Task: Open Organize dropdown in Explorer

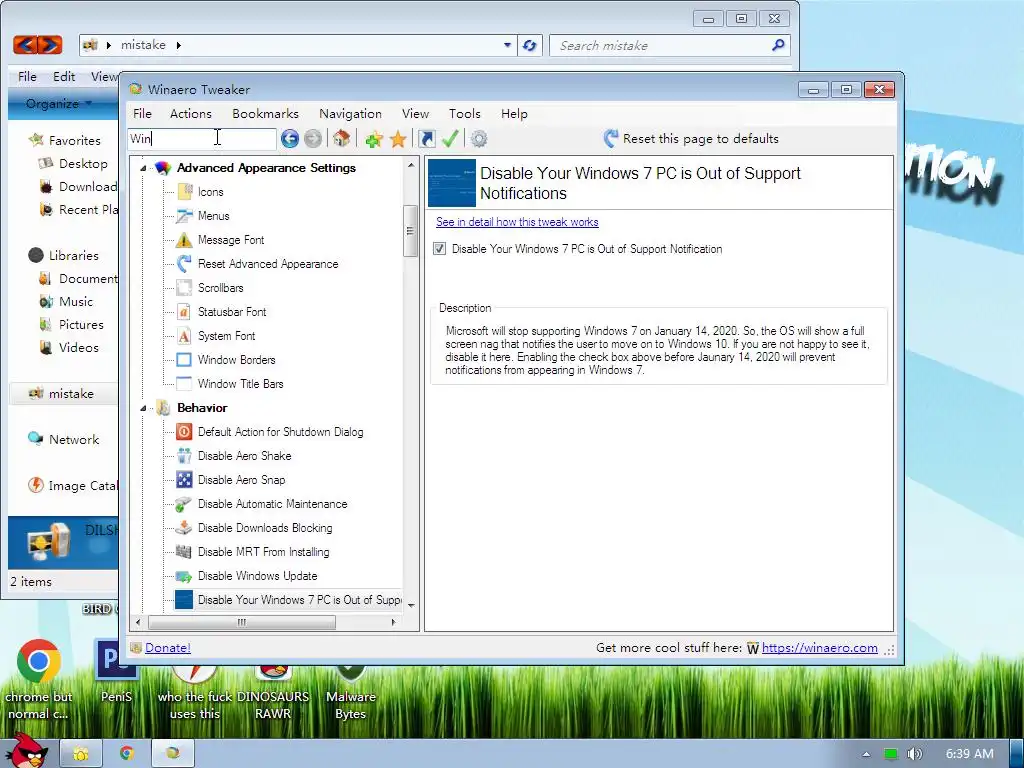Action: click(58, 104)
